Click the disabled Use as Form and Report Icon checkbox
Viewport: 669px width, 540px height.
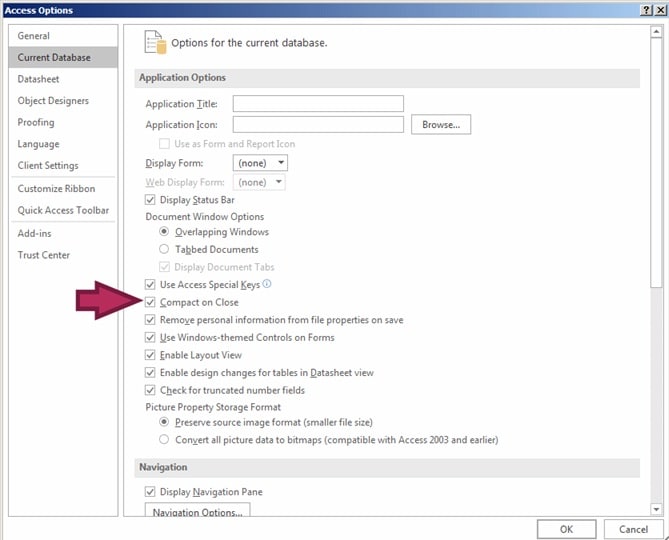click(164, 144)
